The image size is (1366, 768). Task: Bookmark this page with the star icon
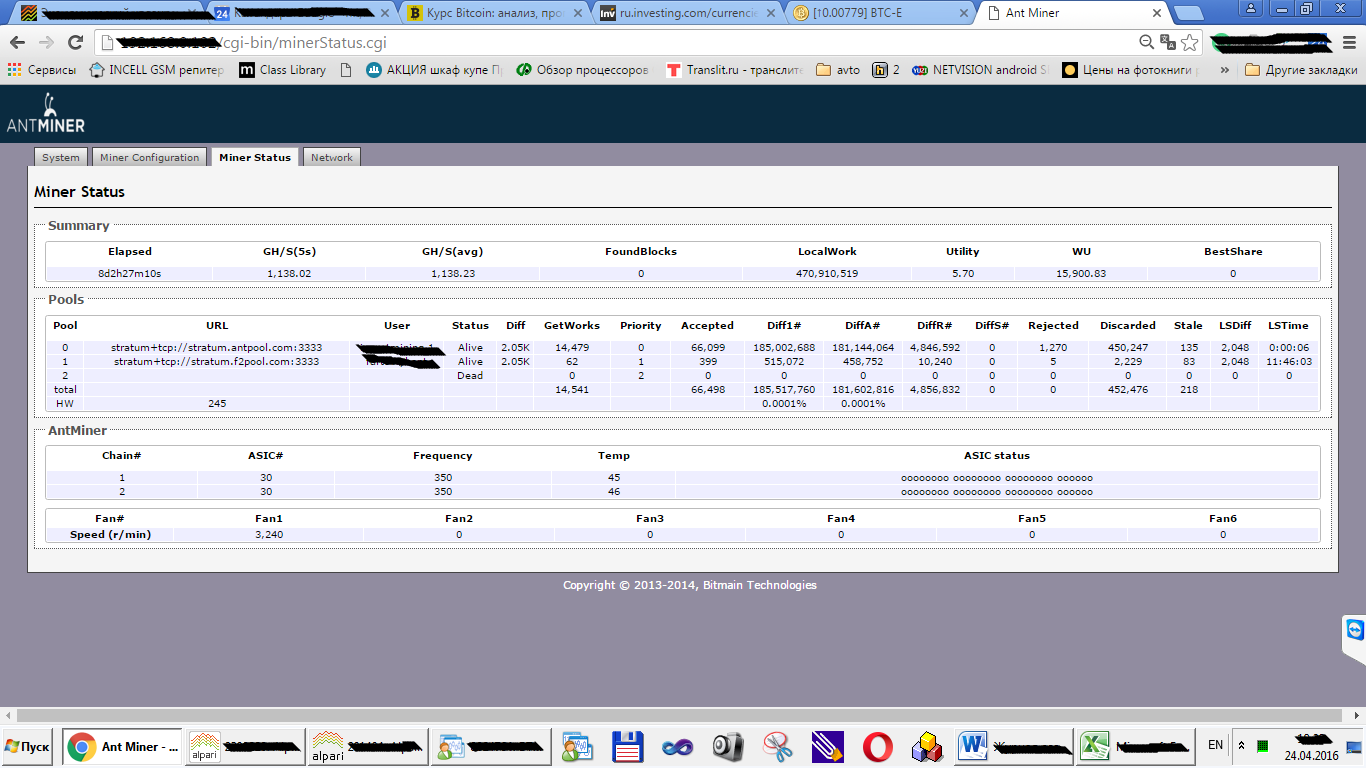pyautogui.click(x=1189, y=43)
